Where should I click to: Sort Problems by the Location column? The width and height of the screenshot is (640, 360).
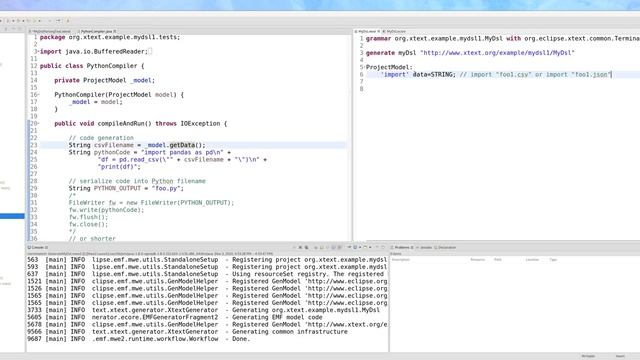click(x=532, y=260)
